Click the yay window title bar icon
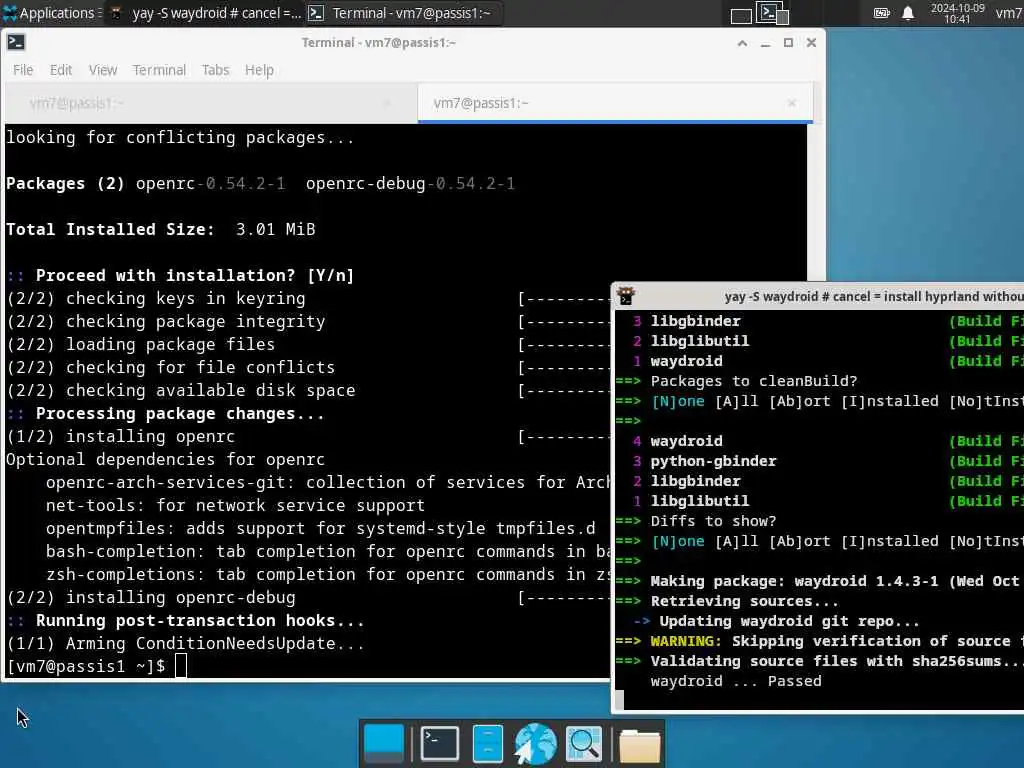Viewport: 1024px width, 768px height. (626, 296)
